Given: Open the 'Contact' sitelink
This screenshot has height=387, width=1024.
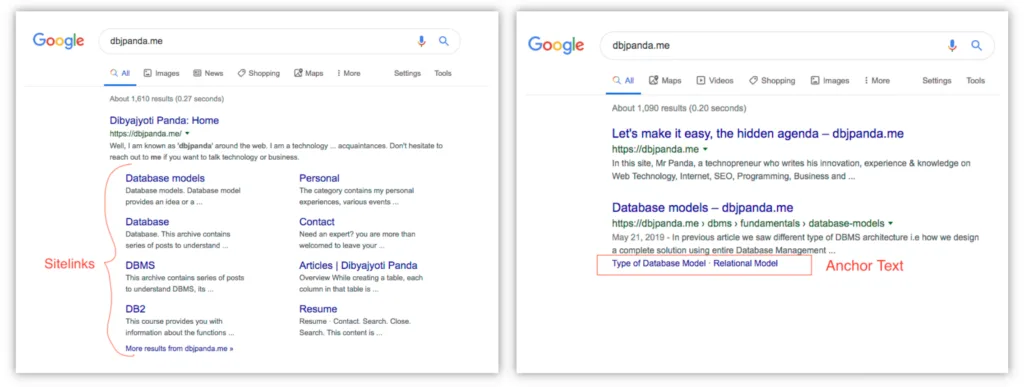Looking at the screenshot, I should (317, 221).
